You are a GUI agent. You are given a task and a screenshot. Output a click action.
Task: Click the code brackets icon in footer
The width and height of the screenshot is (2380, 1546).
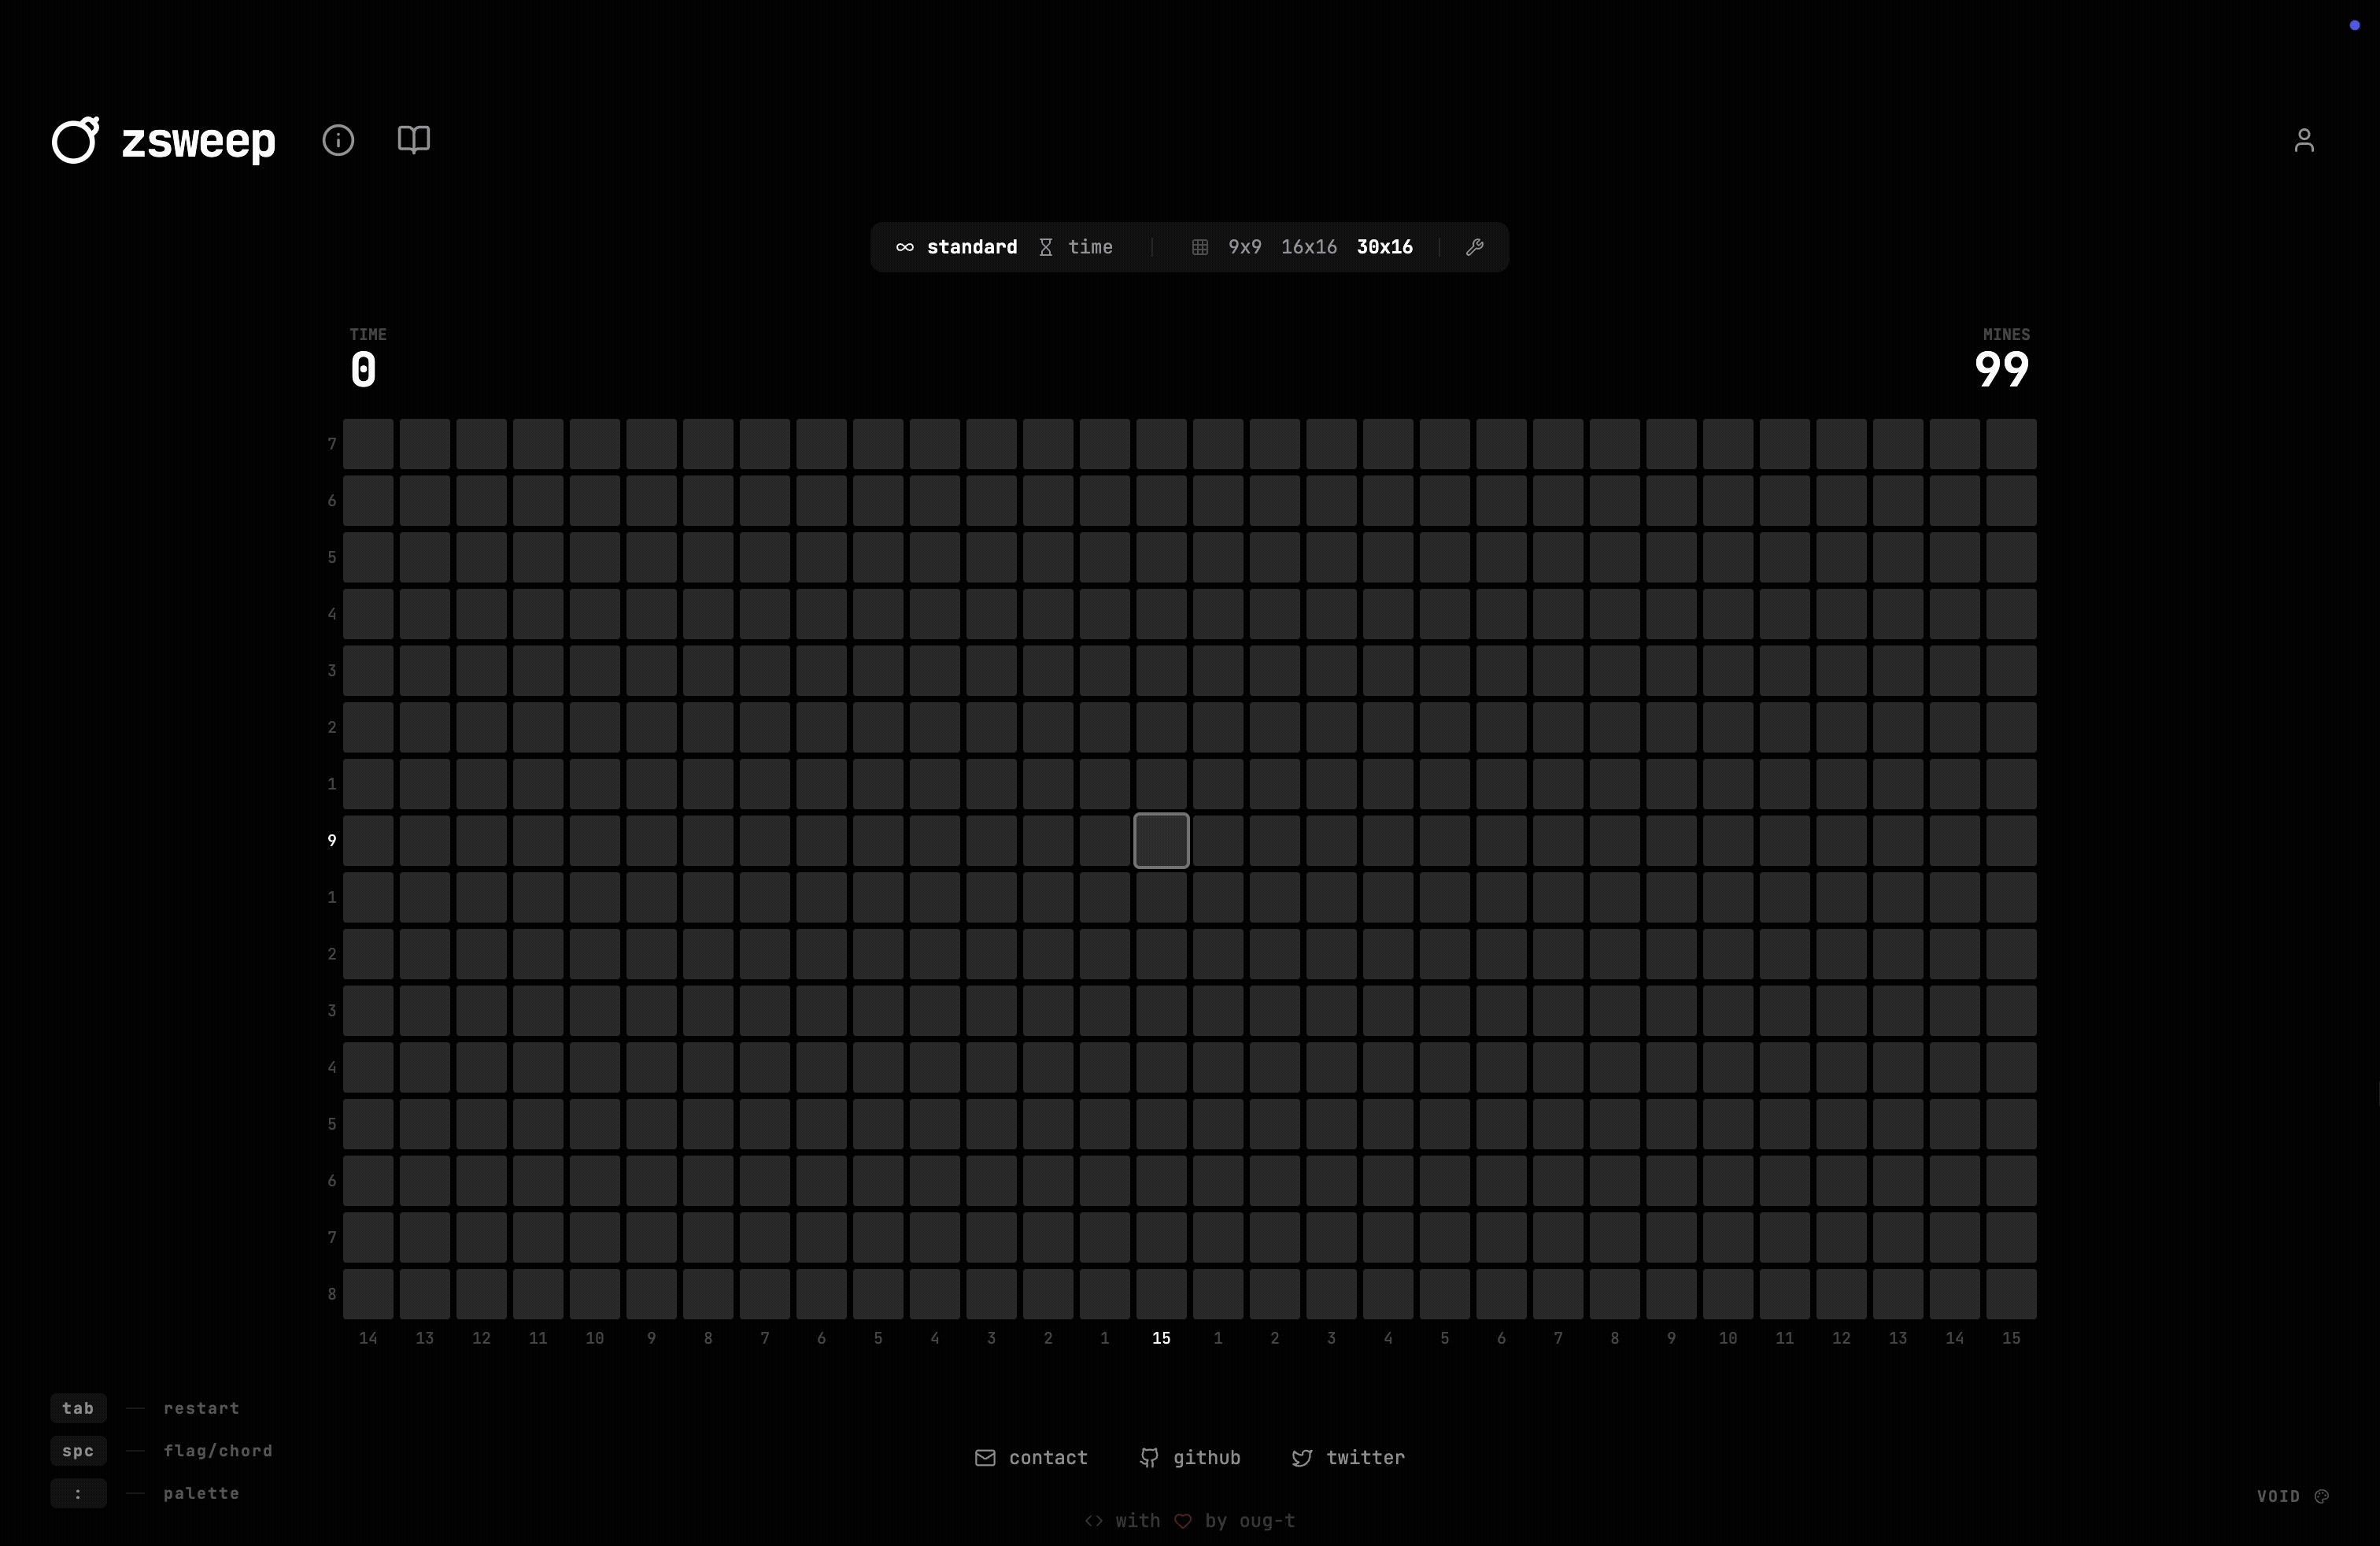pyautogui.click(x=1094, y=1521)
